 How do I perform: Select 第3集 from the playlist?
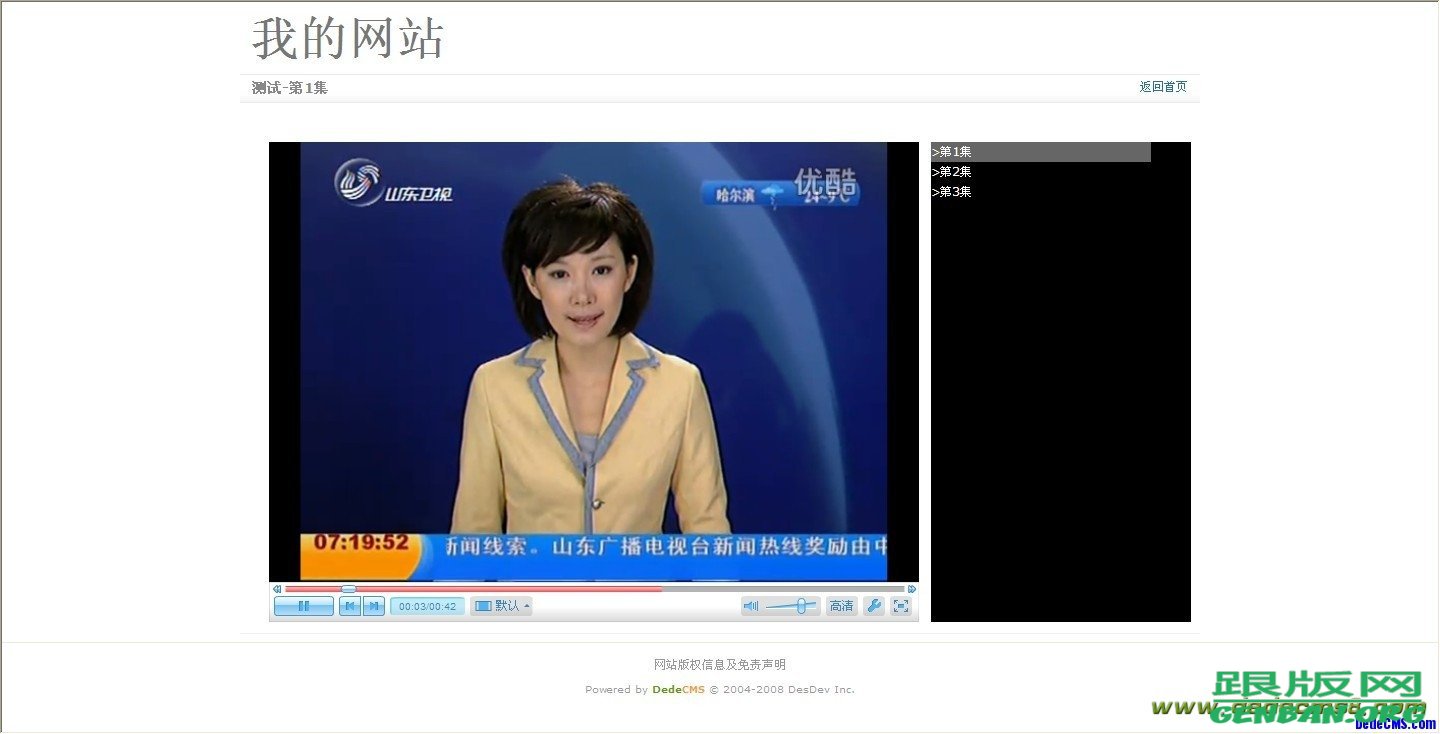(x=951, y=191)
